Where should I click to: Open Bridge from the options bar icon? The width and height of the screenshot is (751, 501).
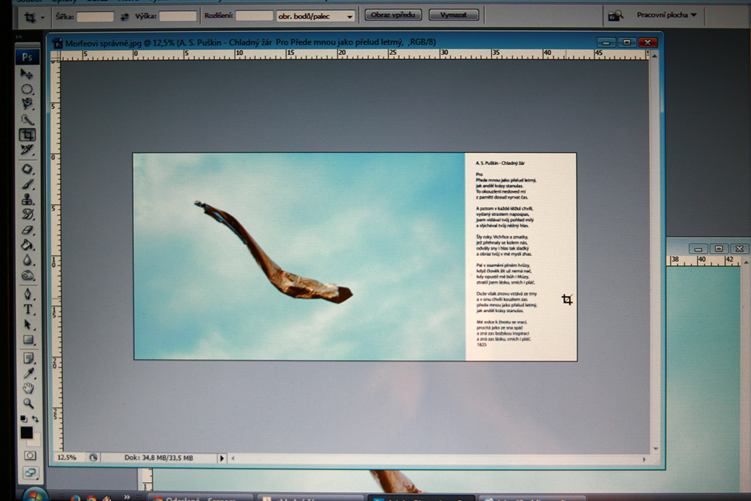click(615, 16)
